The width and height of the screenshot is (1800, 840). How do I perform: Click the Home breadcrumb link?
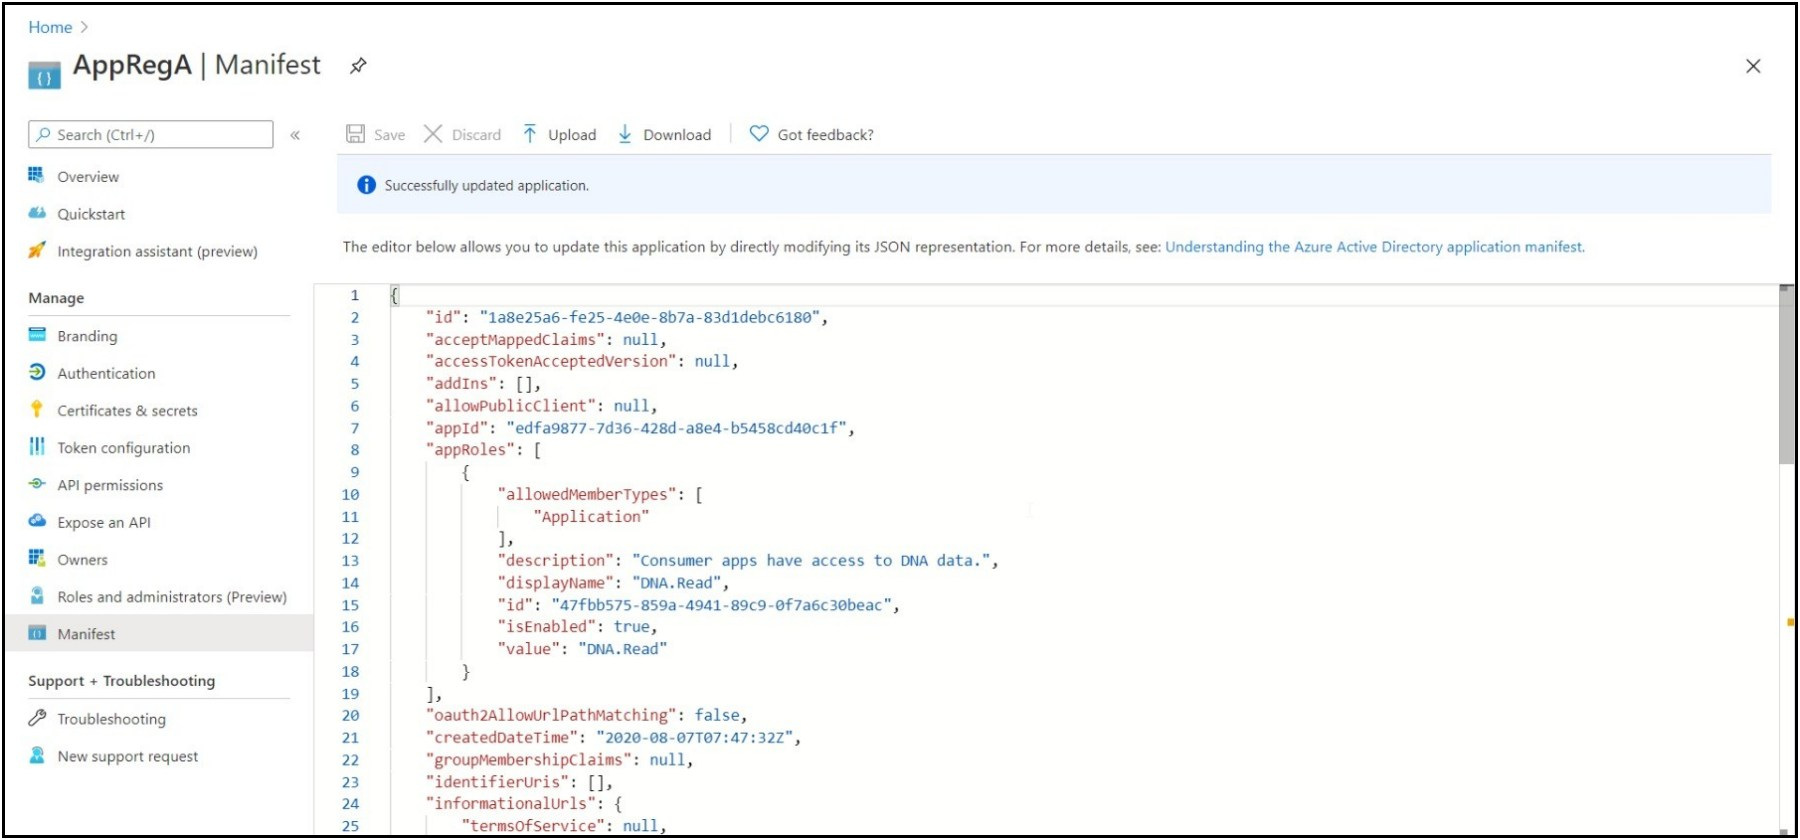[x=50, y=27]
